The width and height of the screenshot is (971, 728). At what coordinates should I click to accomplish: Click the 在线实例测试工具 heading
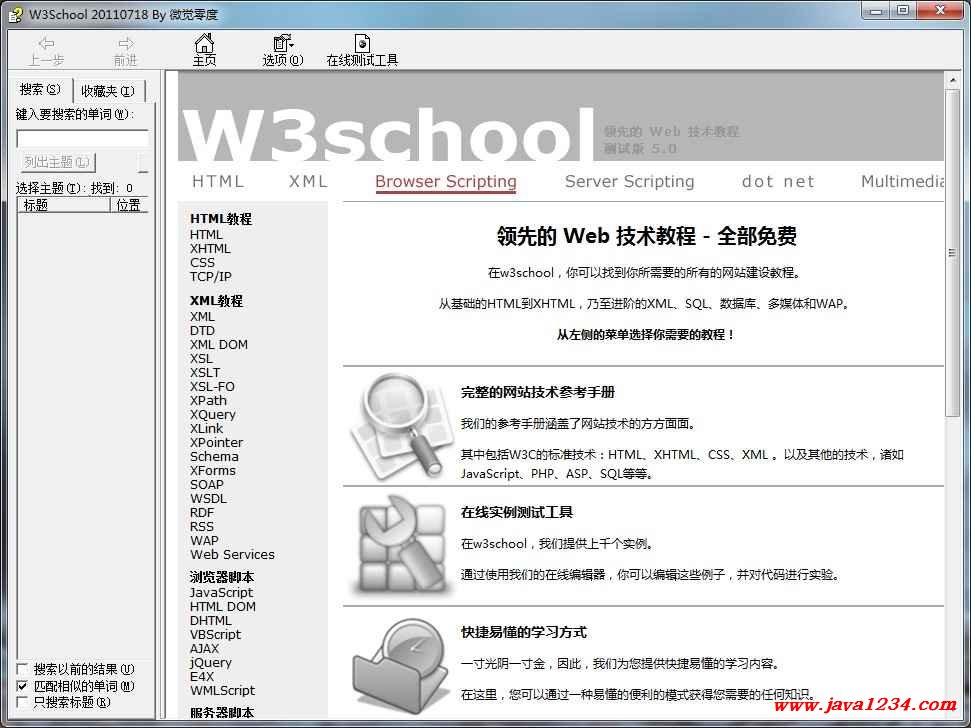517,513
